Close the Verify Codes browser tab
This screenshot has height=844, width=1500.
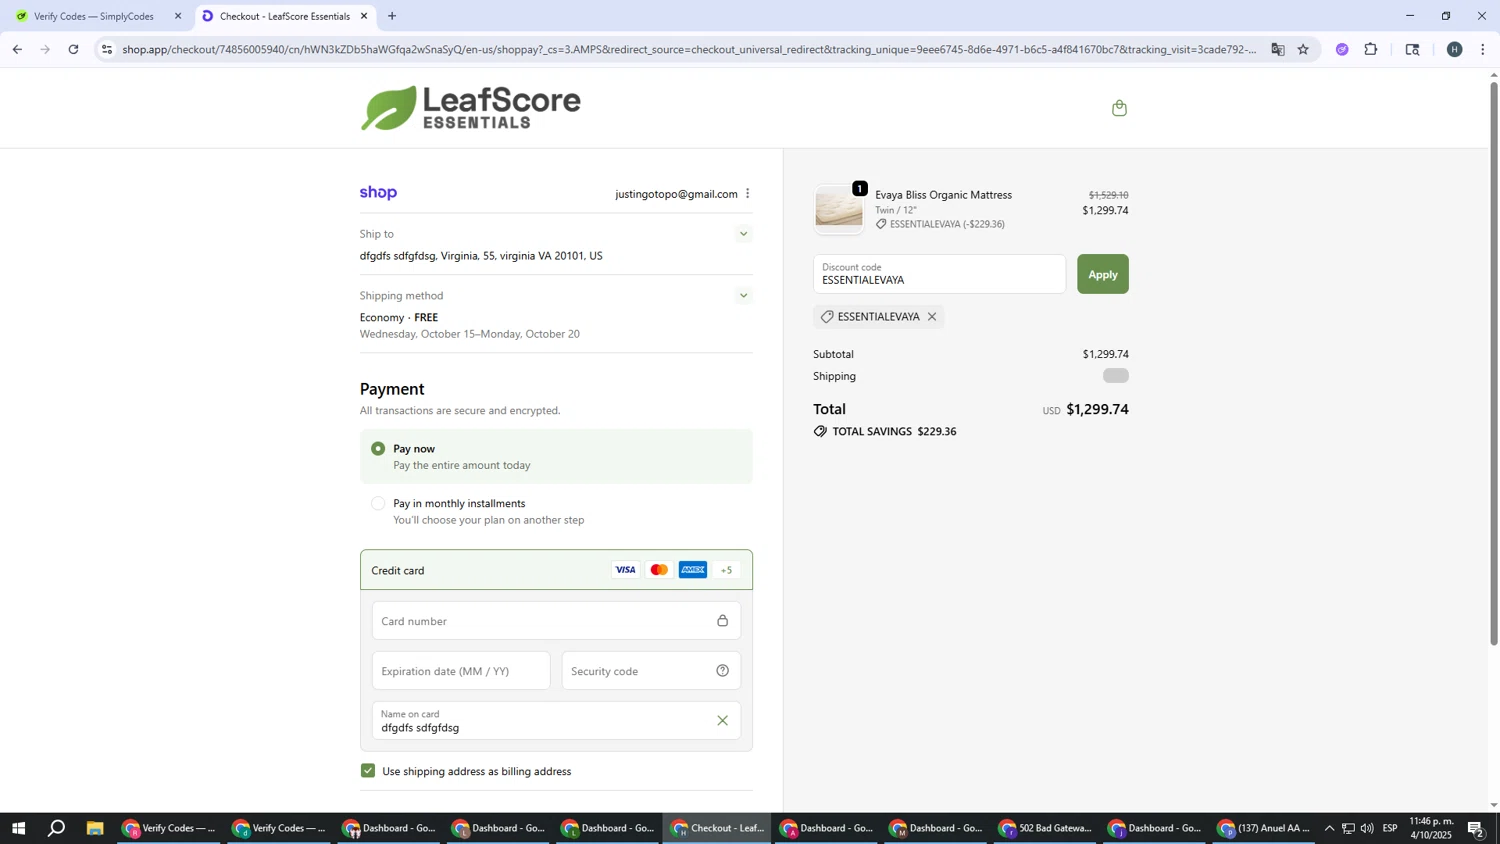click(178, 16)
